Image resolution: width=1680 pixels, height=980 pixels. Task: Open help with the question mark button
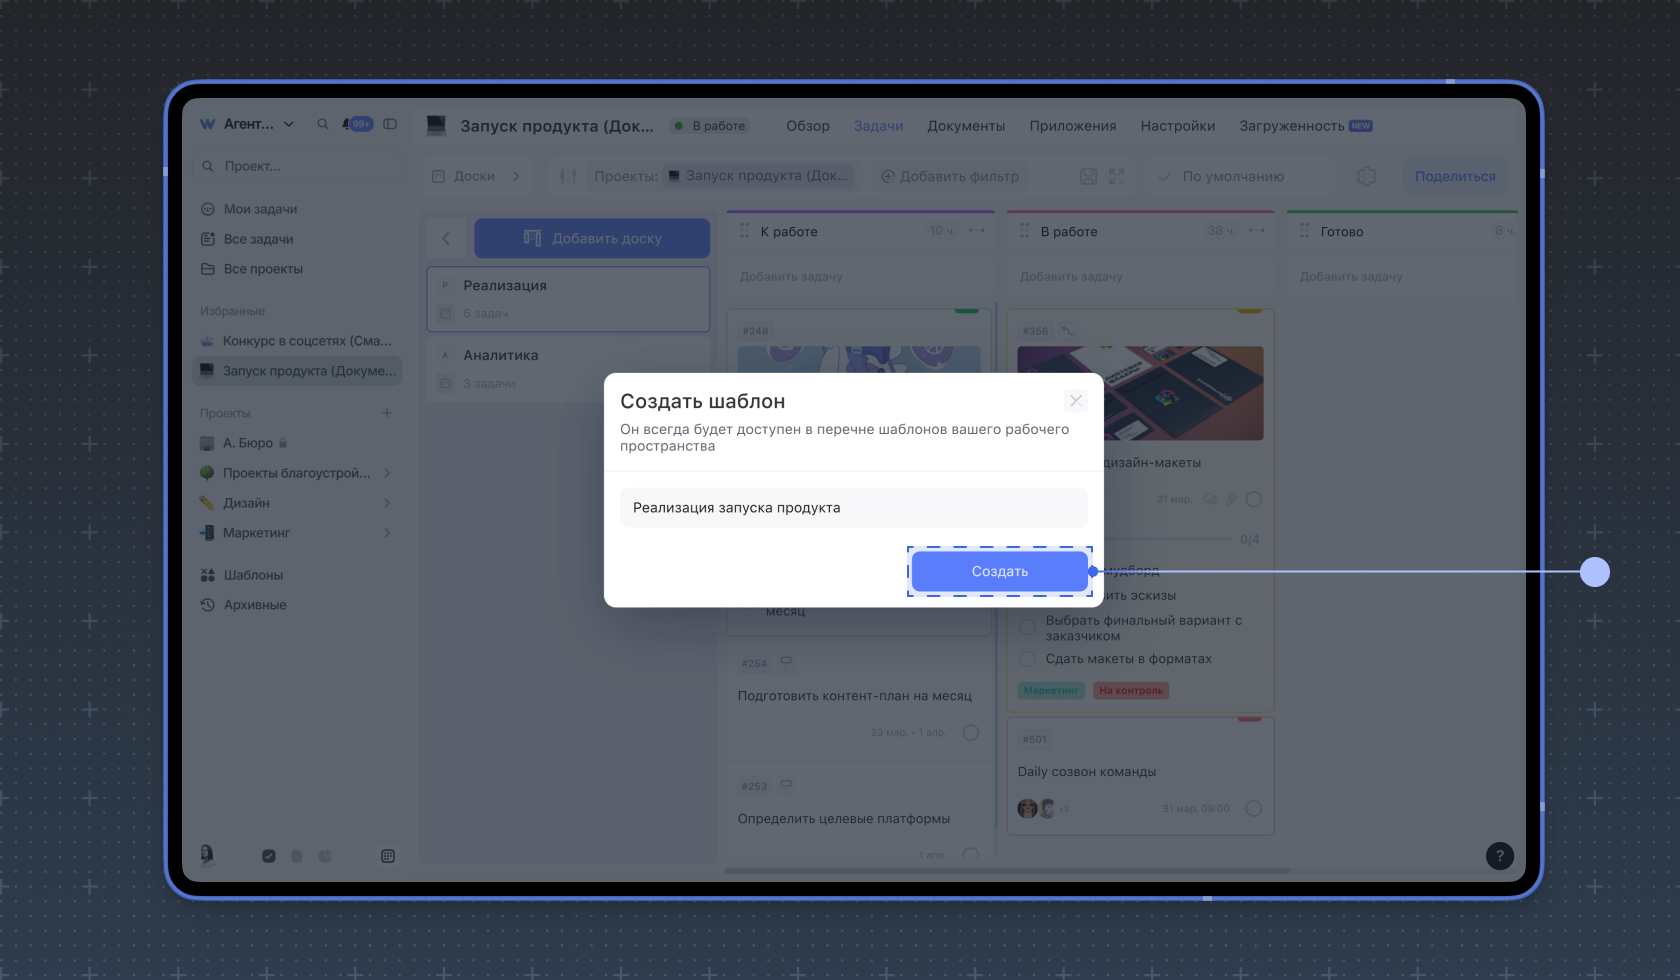[x=1499, y=856]
